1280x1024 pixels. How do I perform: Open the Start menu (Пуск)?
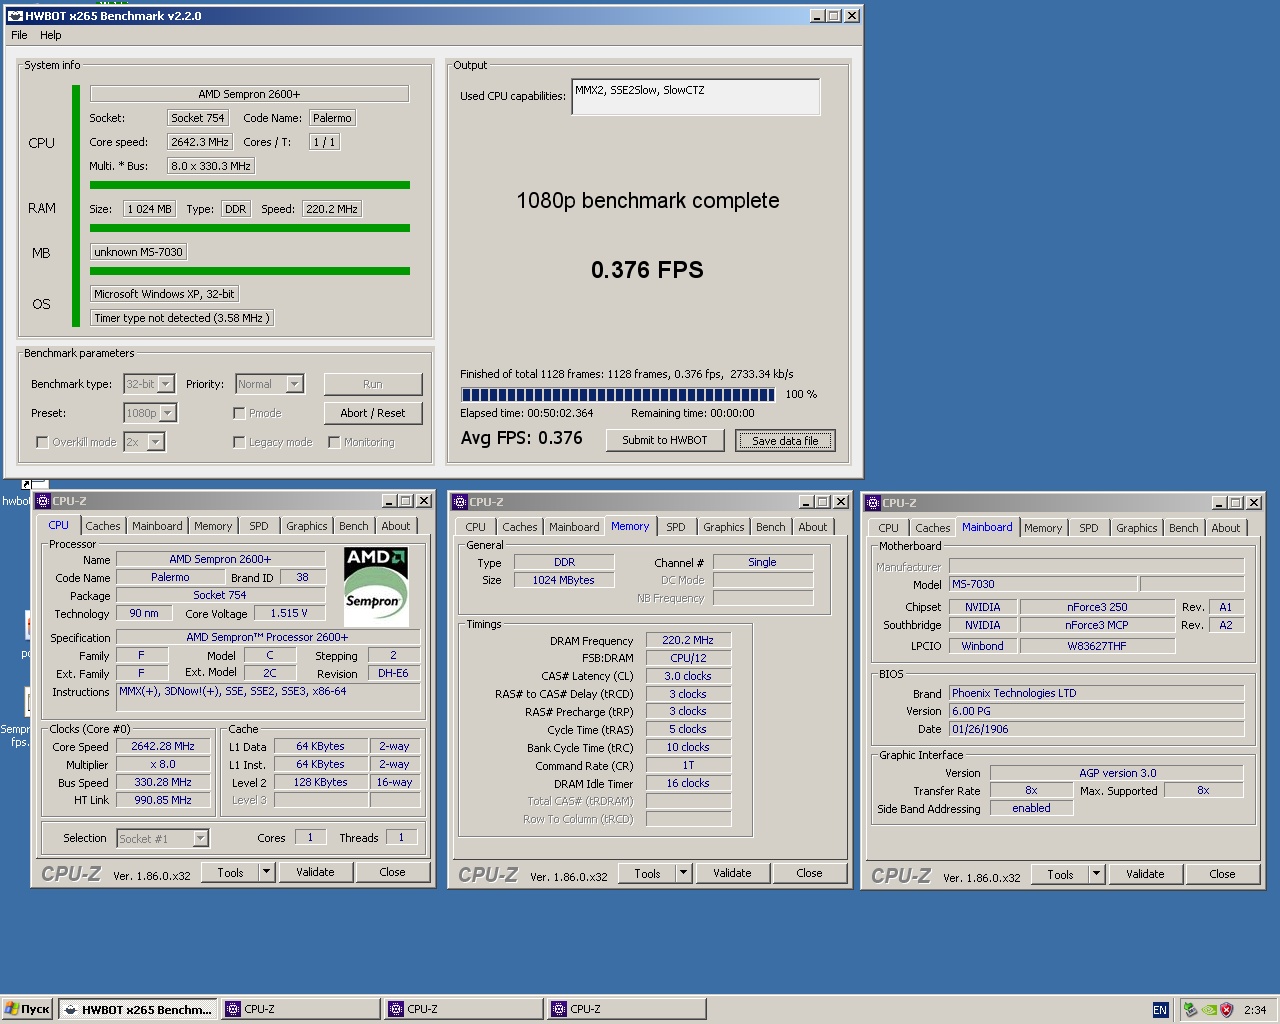point(27,1009)
